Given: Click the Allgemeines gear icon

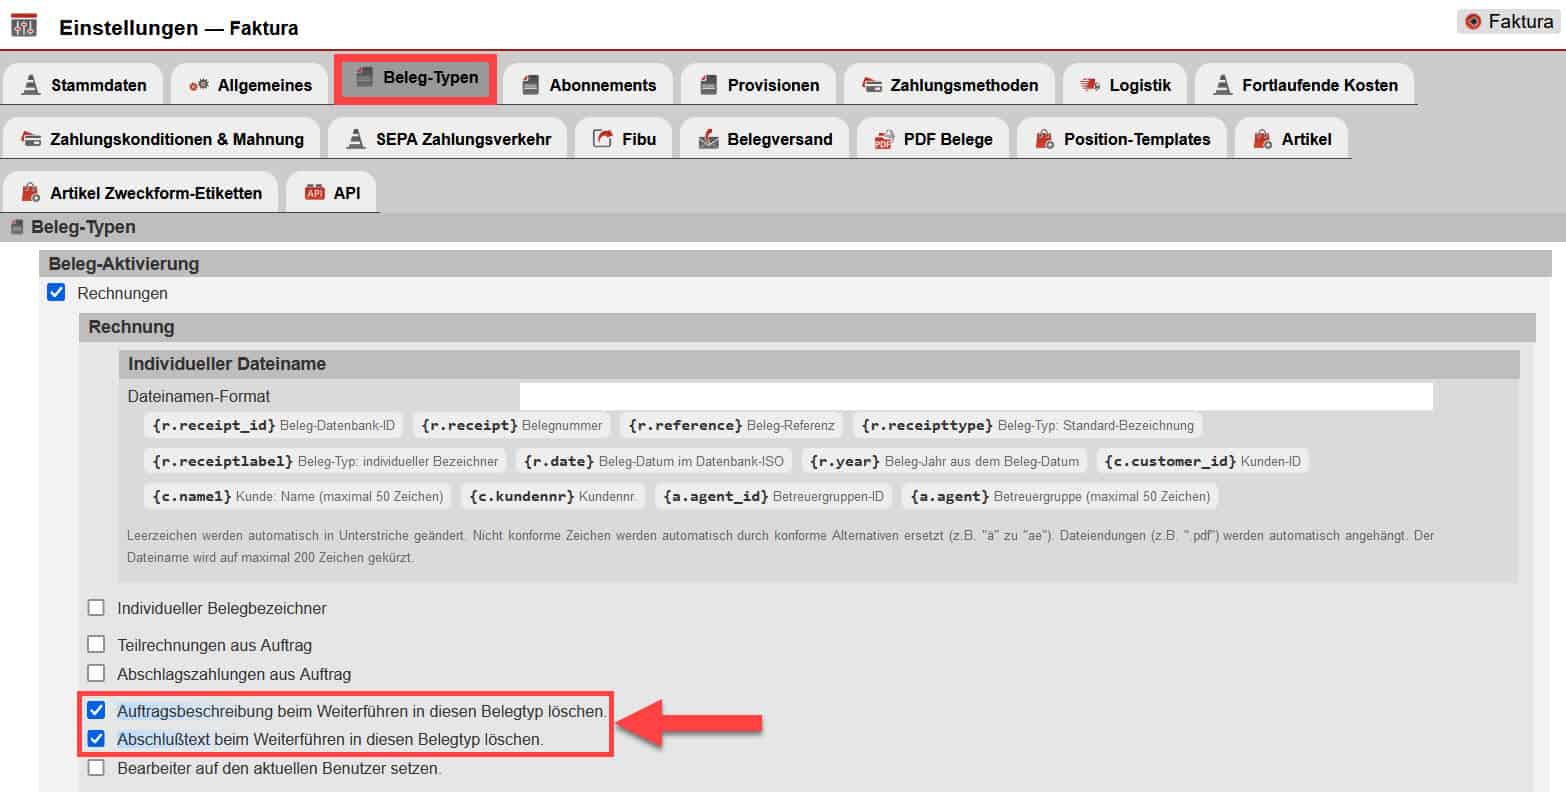Looking at the screenshot, I should tap(198, 85).
